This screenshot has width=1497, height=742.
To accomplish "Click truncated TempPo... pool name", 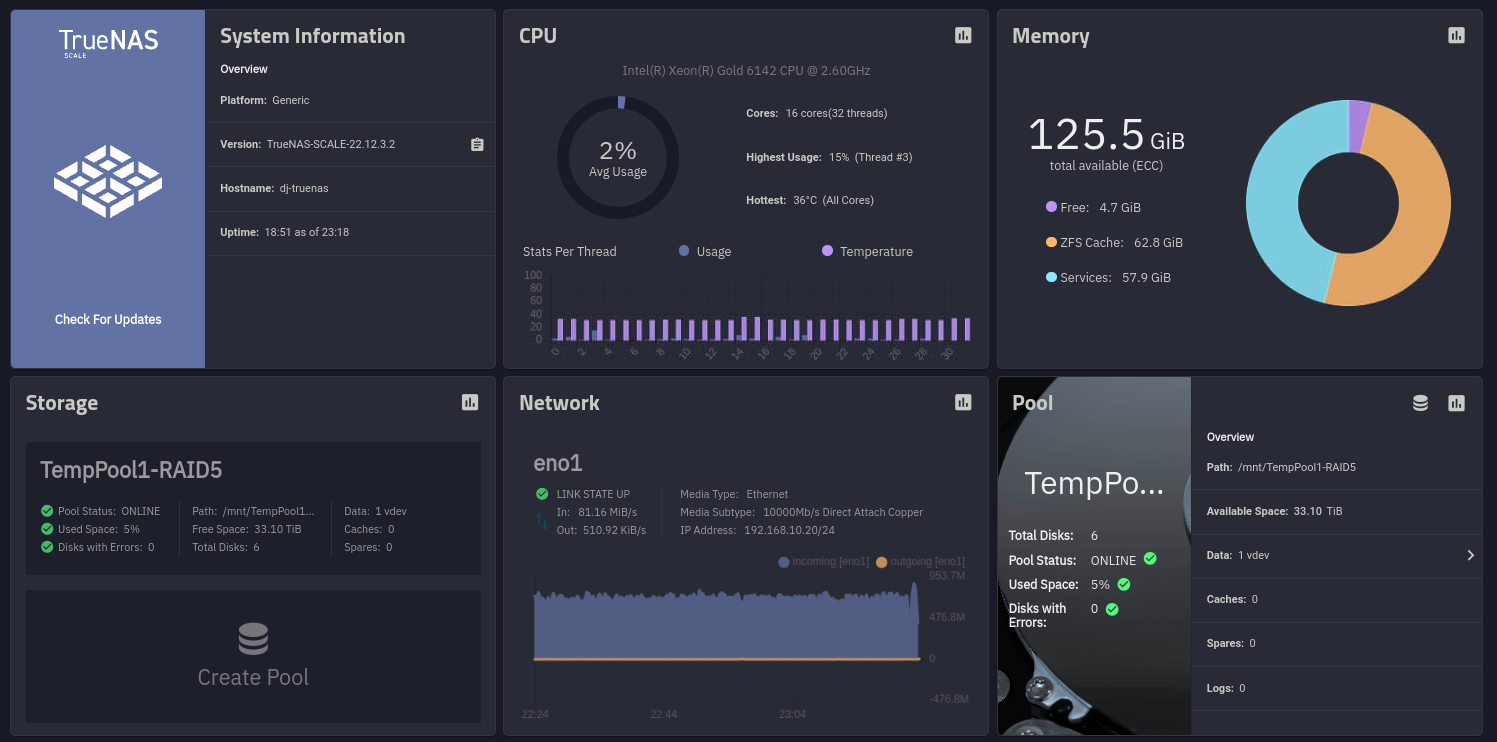I will click(x=1094, y=484).
